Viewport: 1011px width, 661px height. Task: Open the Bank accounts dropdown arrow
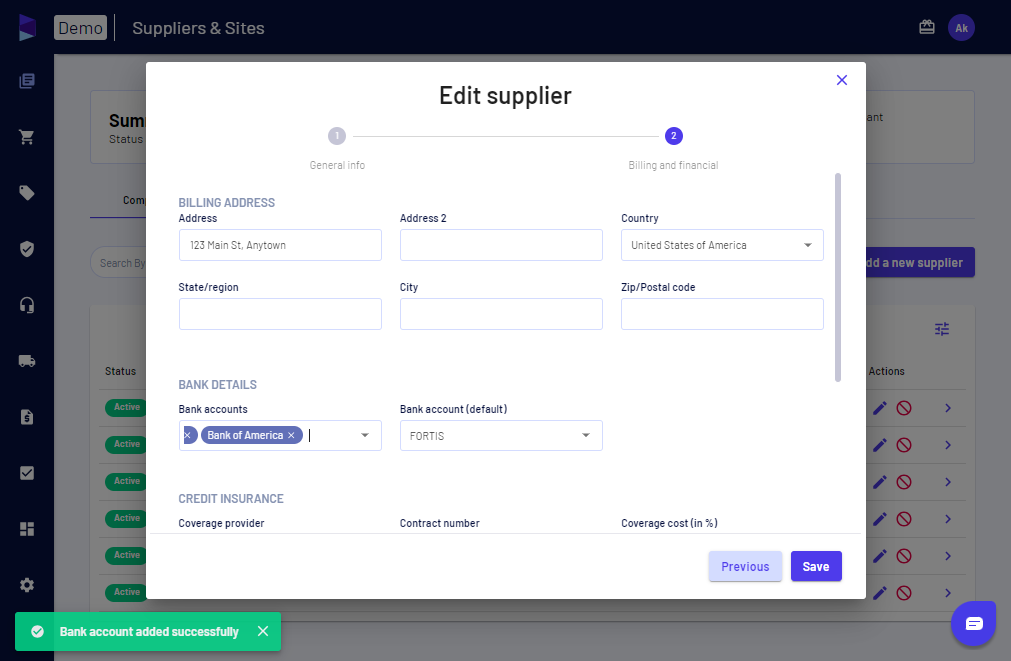365,435
